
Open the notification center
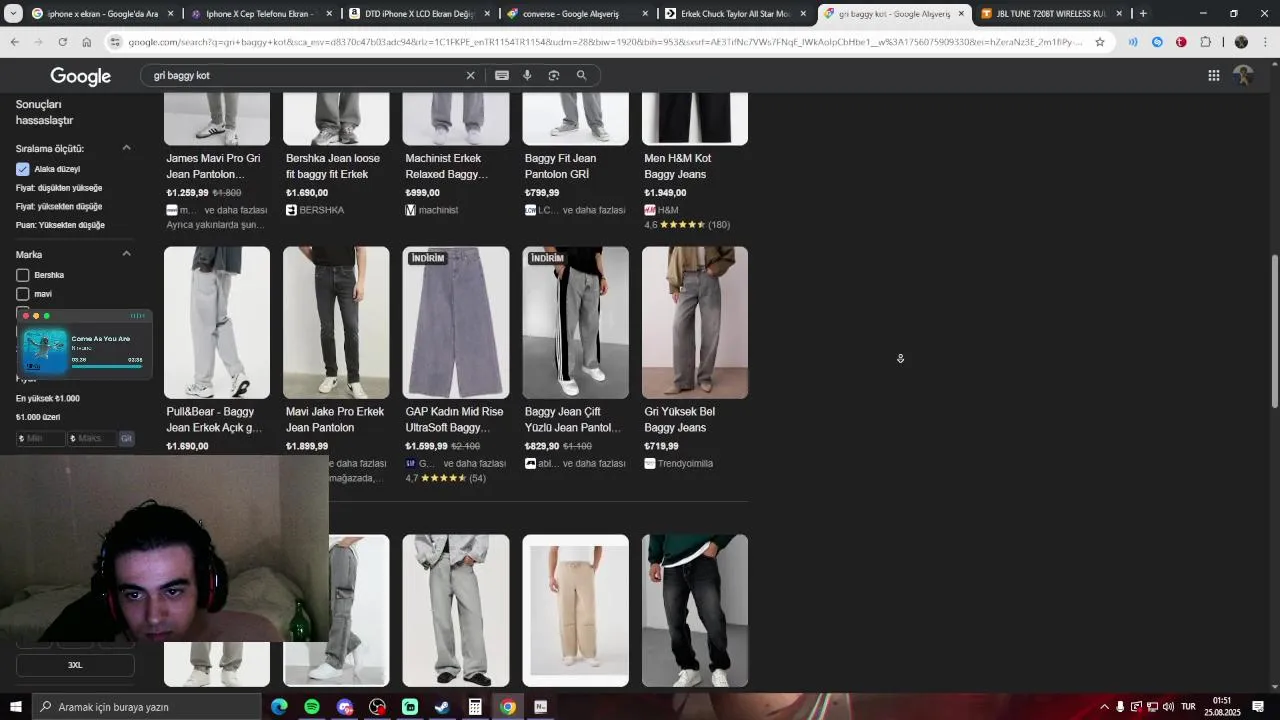[1258, 707]
